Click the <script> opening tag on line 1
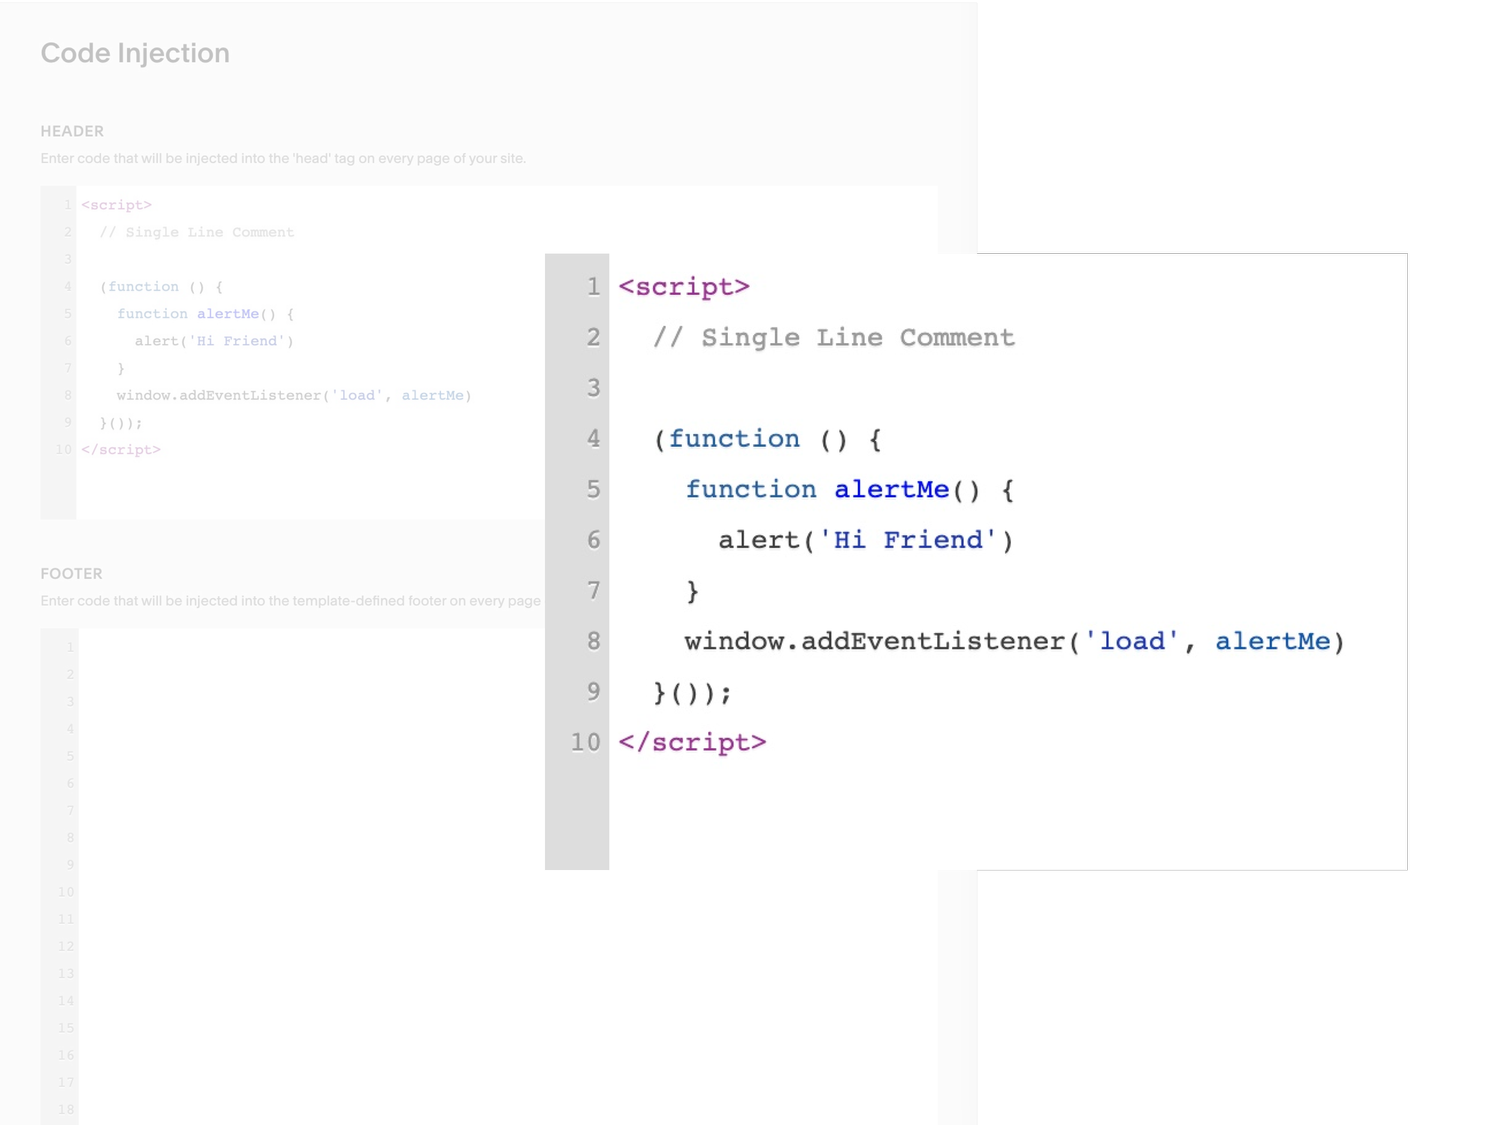Screen dimensions: 1500x1125 683,287
